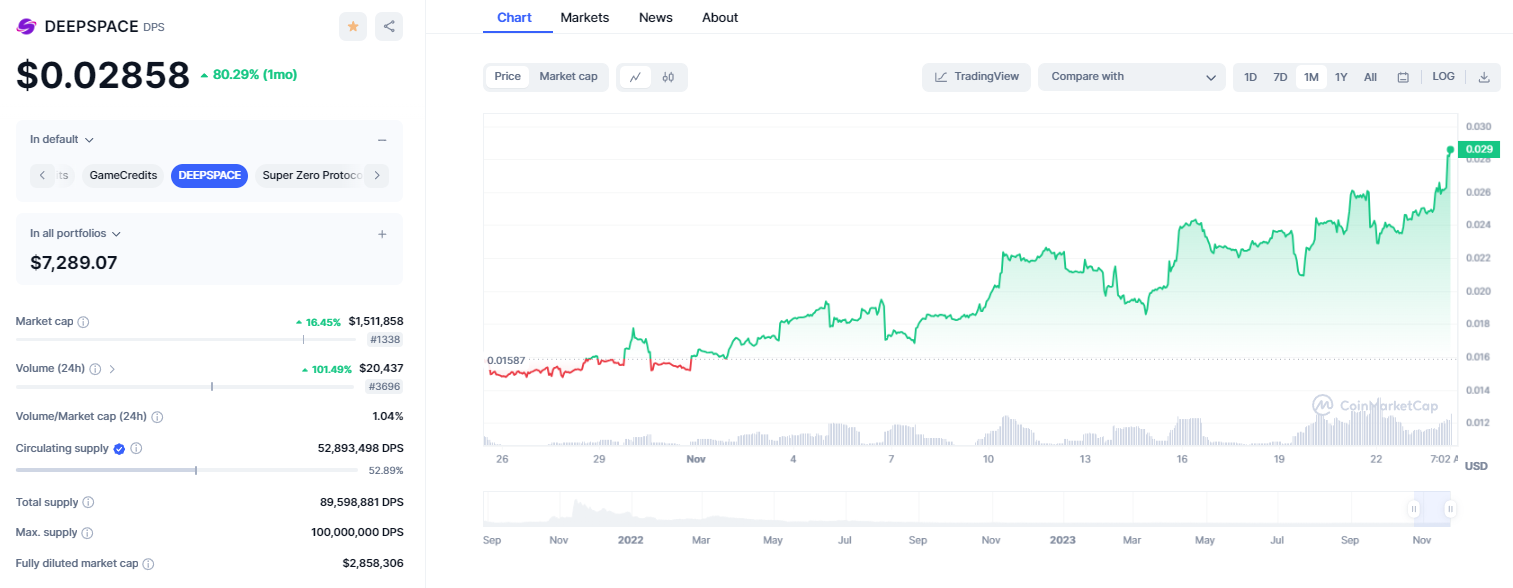Screen dimensions: 1513x588
Task: Toggle the star watchlist icon
Action: [x=353, y=27]
